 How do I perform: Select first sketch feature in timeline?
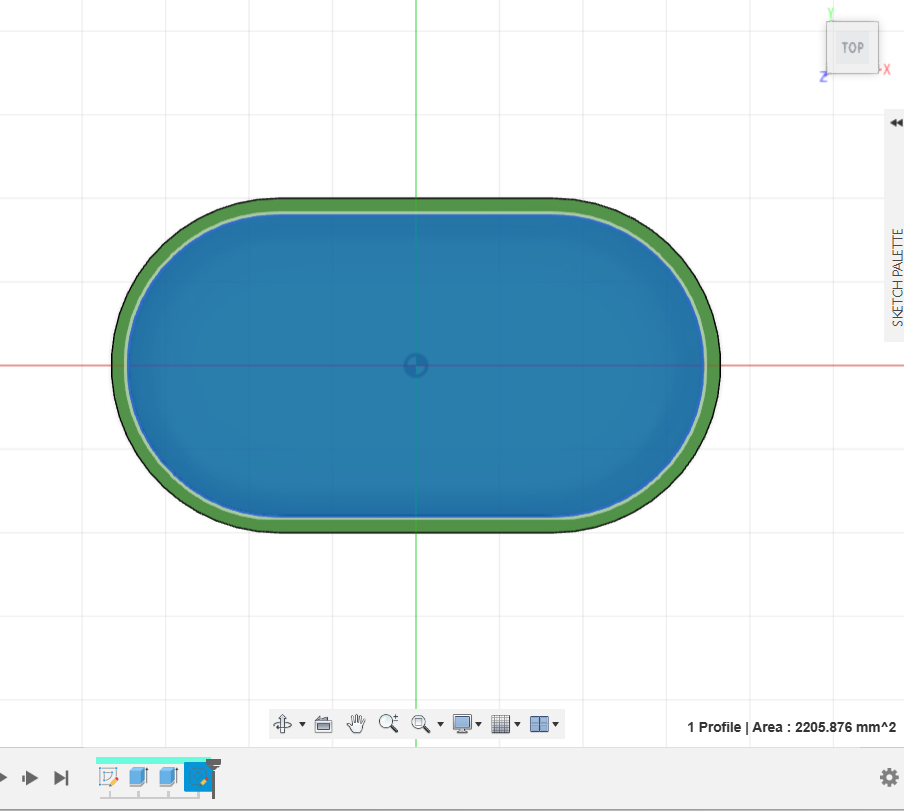tap(109, 777)
